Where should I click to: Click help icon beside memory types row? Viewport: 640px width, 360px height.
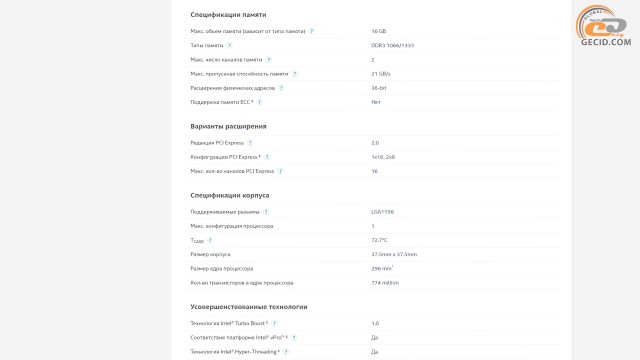[x=229, y=45]
